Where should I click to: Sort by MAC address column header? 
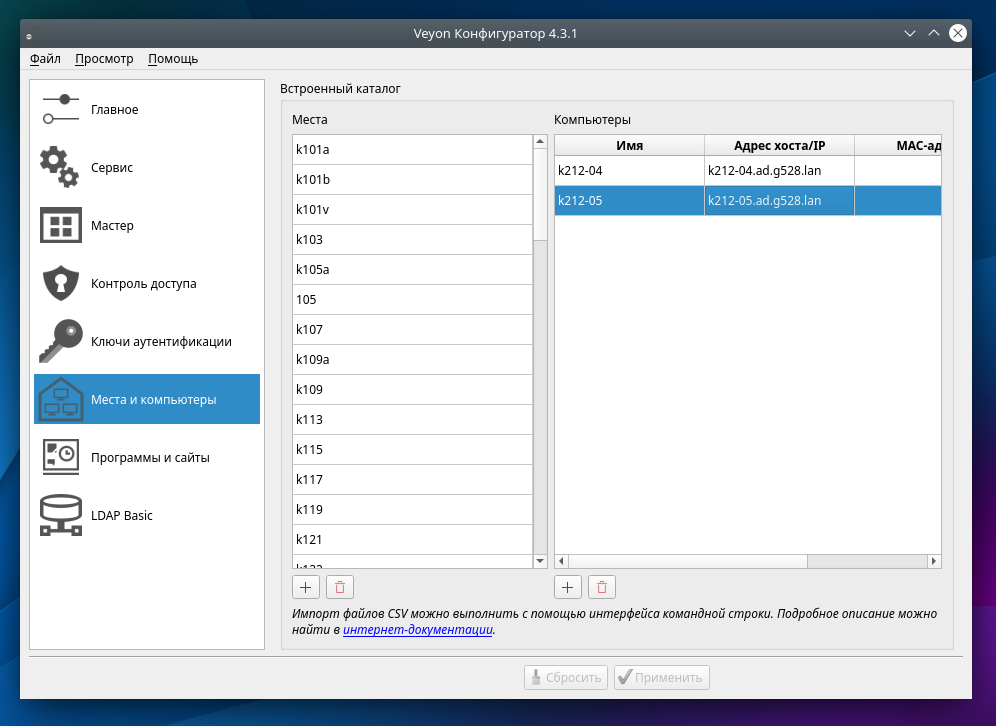898,145
